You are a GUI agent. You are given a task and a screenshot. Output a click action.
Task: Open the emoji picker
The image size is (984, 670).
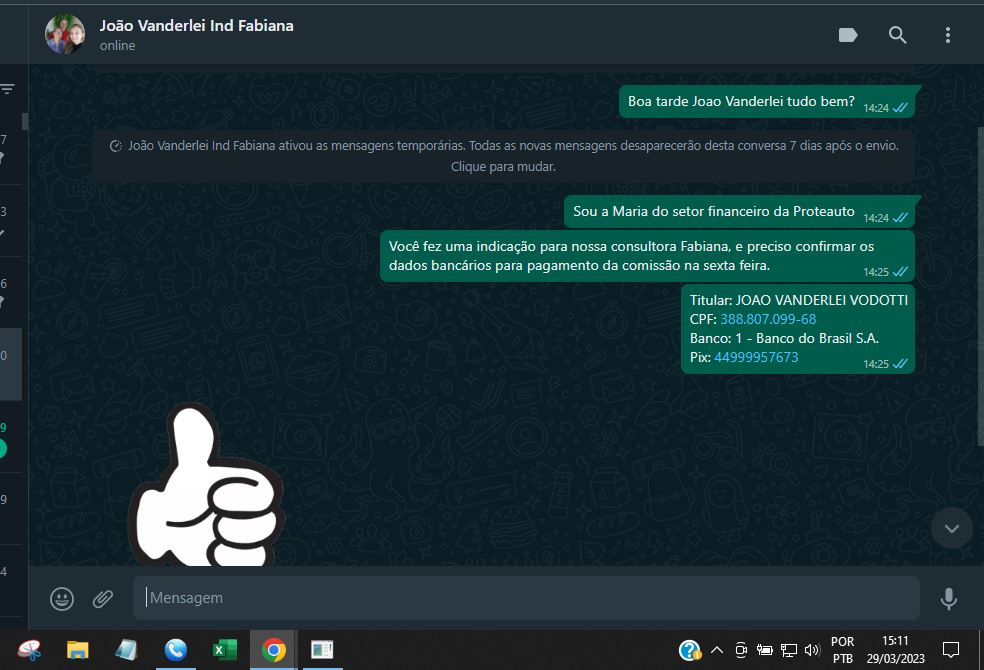point(62,598)
